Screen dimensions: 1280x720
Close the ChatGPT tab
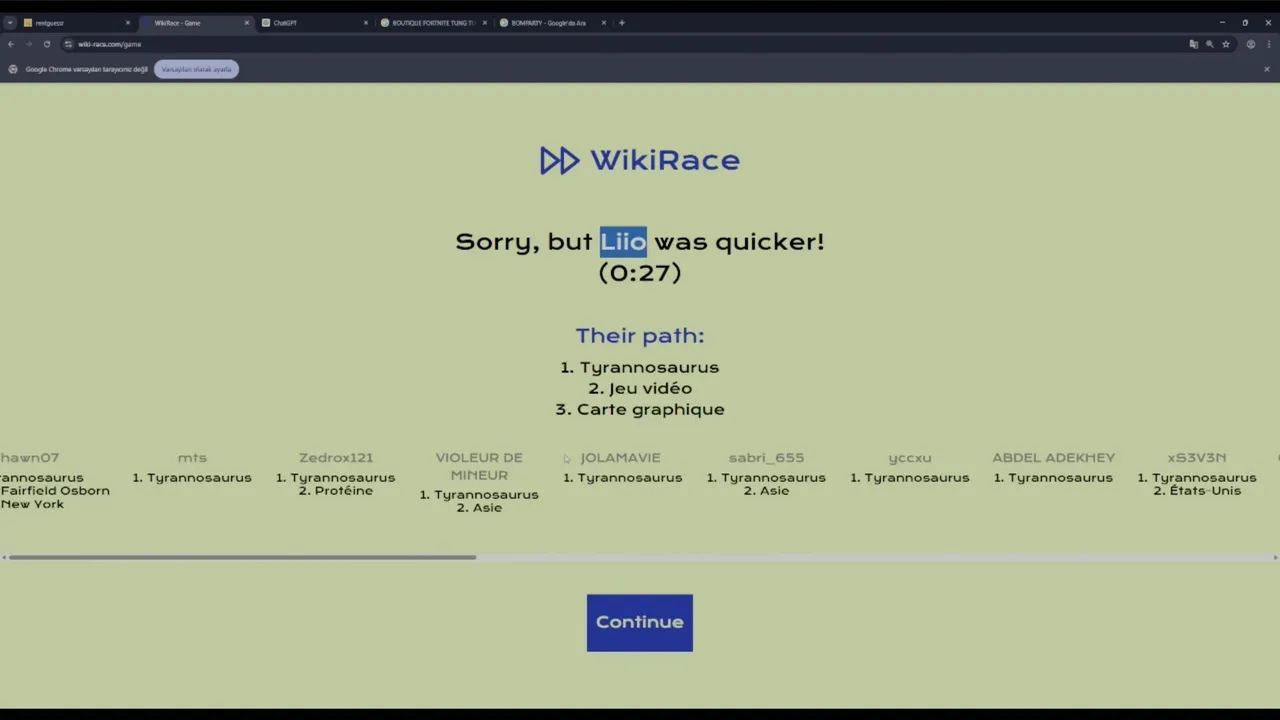pos(366,22)
